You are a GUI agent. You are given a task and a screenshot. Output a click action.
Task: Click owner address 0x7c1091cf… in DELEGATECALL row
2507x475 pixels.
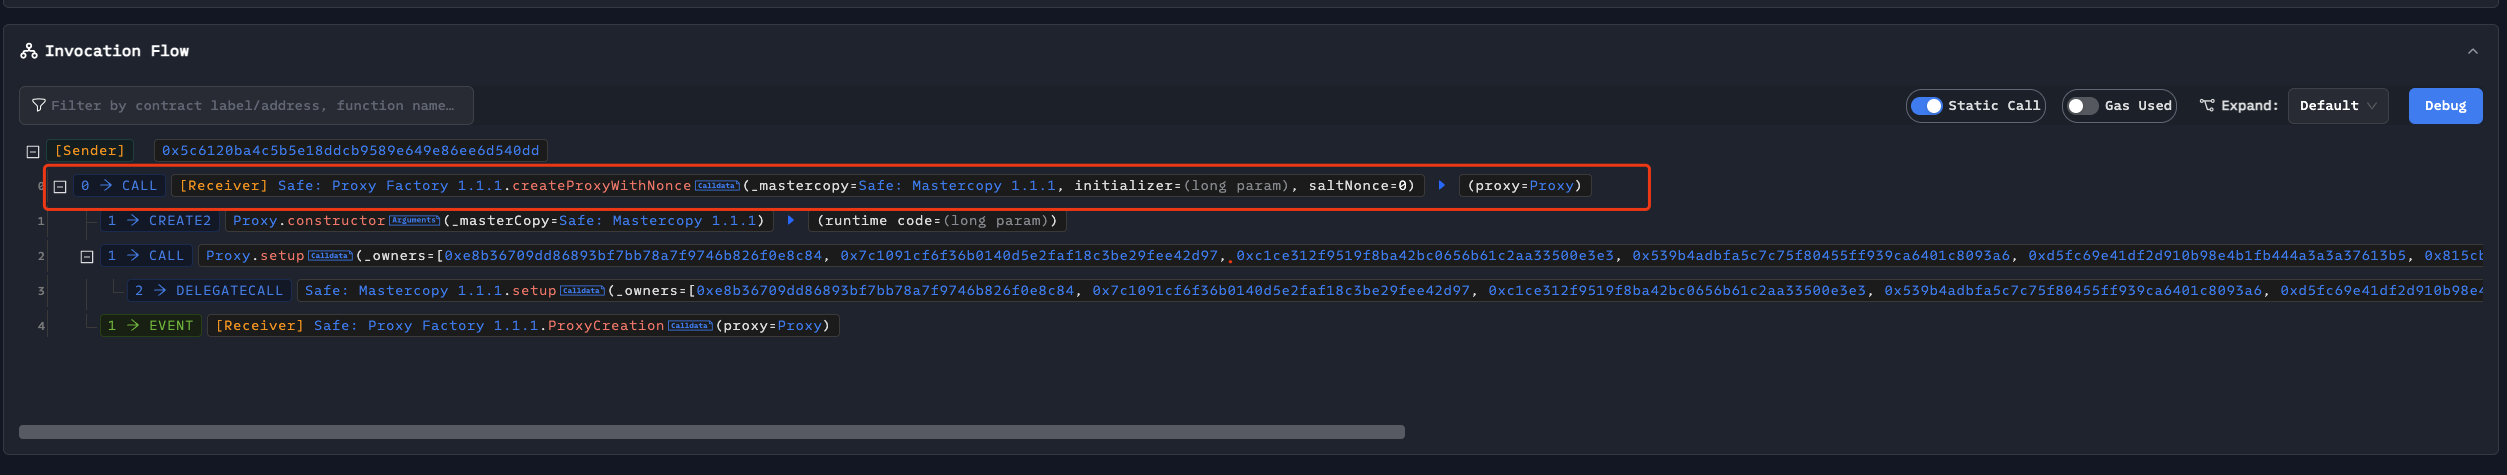click(1281, 291)
